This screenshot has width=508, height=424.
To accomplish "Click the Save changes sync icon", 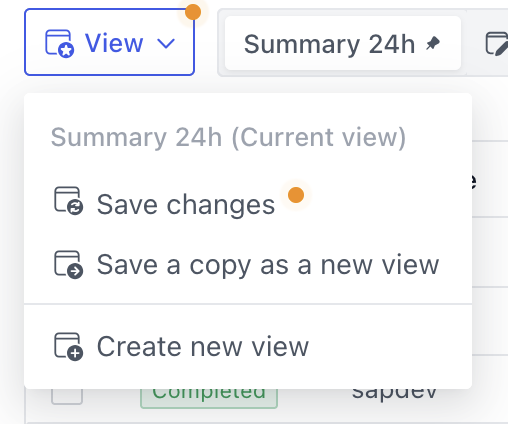I will (x=68, y=201).
